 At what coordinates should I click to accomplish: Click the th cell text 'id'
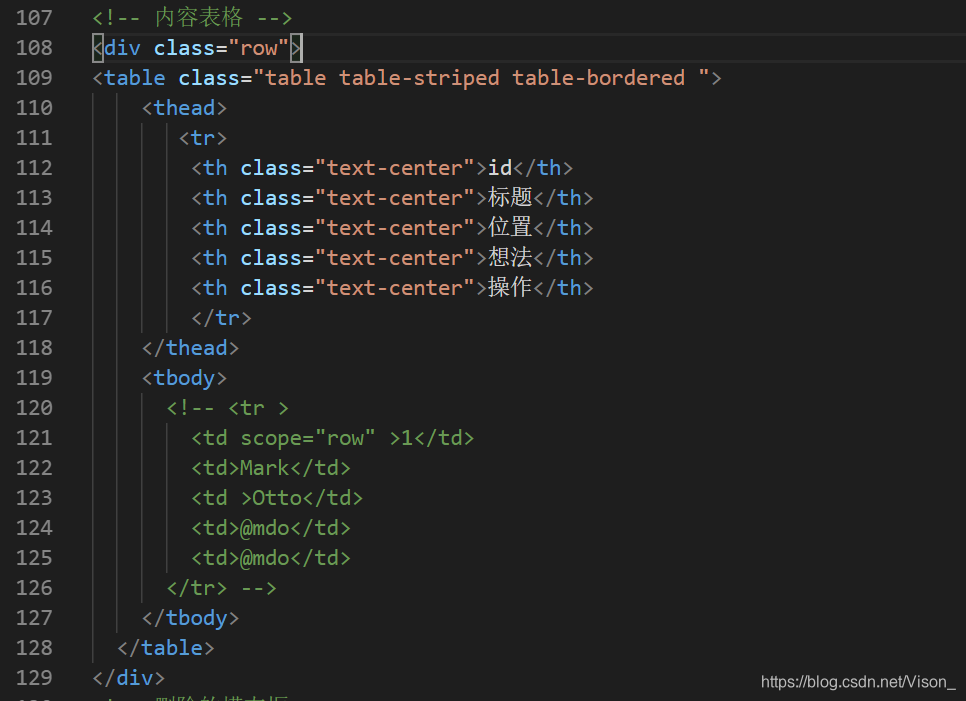pyautogui.click(x=500, y=168)
